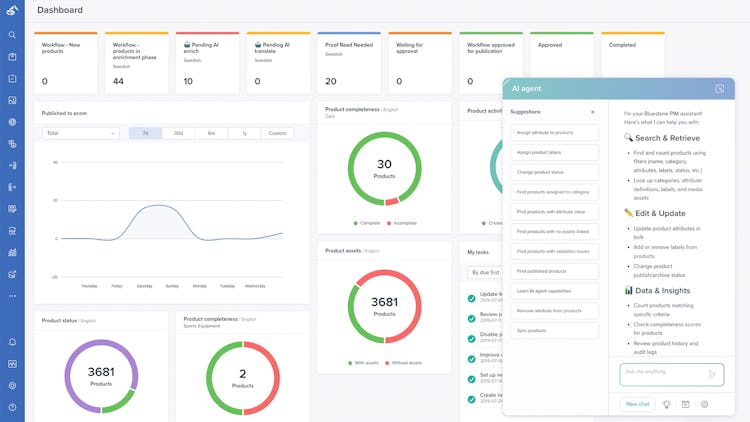This screenshot has width=750, height=422.
Task: Open the Total dropdown in Published chart
Action: [x=80, y=133]
